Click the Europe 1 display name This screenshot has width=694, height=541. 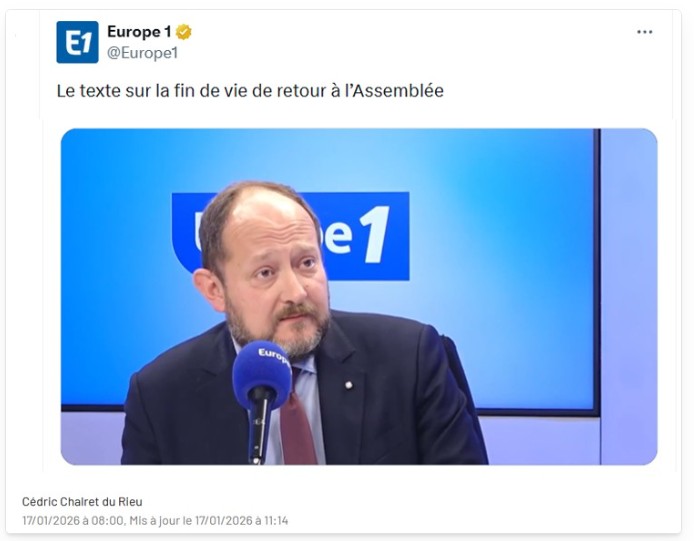pyautogui.click(x=139, y=32)
